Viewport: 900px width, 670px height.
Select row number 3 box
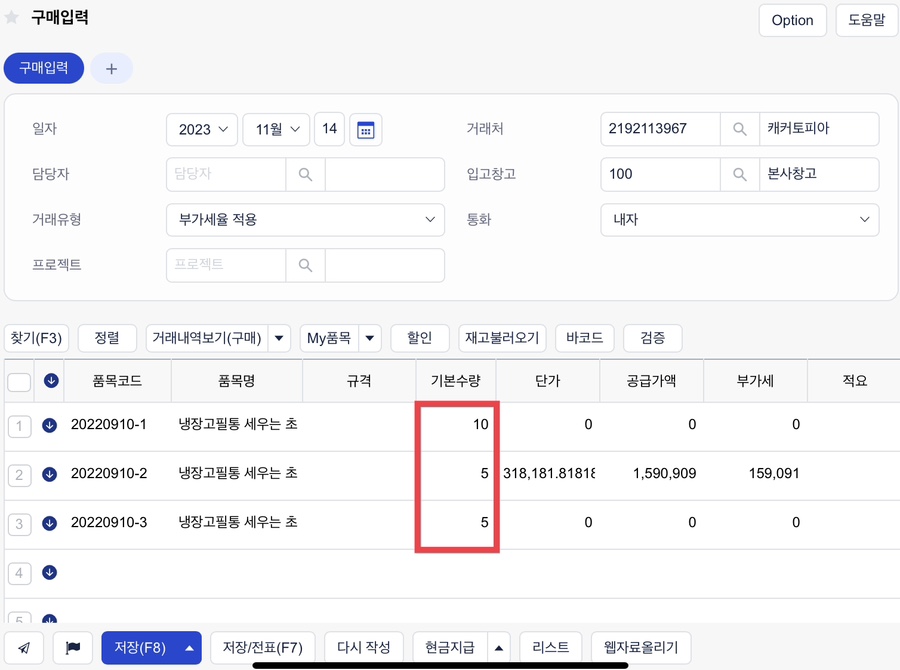tap(20, 524)
